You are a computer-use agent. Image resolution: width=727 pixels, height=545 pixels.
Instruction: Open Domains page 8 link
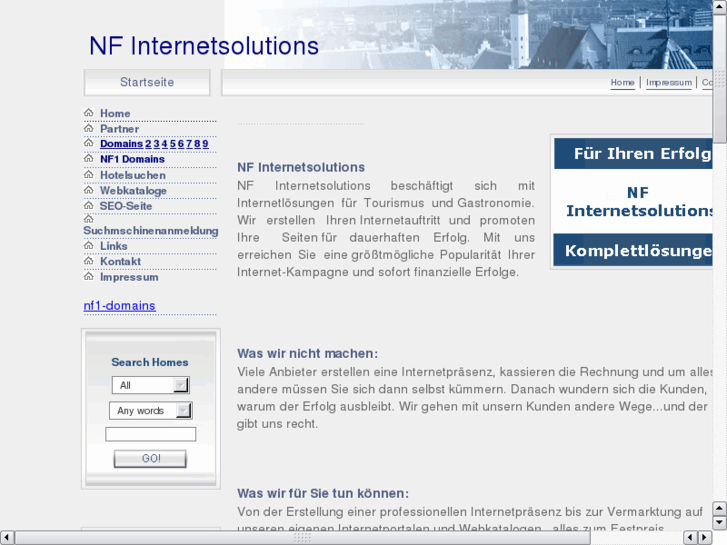pyautogui.click(x=198, y=144)
